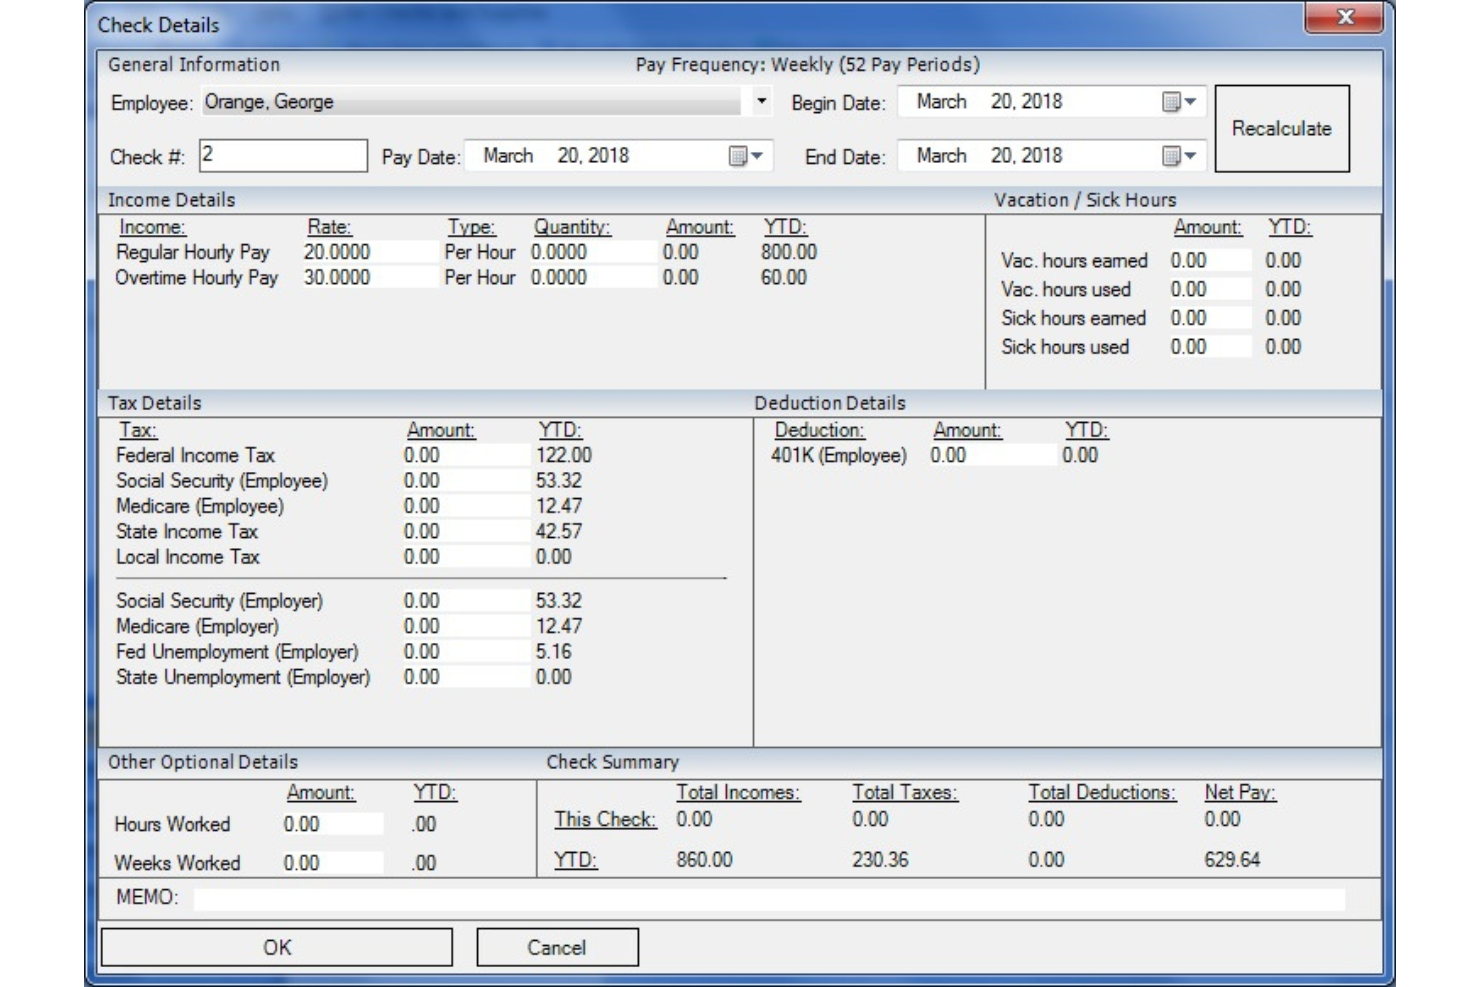Open the End Date calendar picker
Image resolution: width=1480 pixels, height=987 pixels.
(x=1180, y=156)
